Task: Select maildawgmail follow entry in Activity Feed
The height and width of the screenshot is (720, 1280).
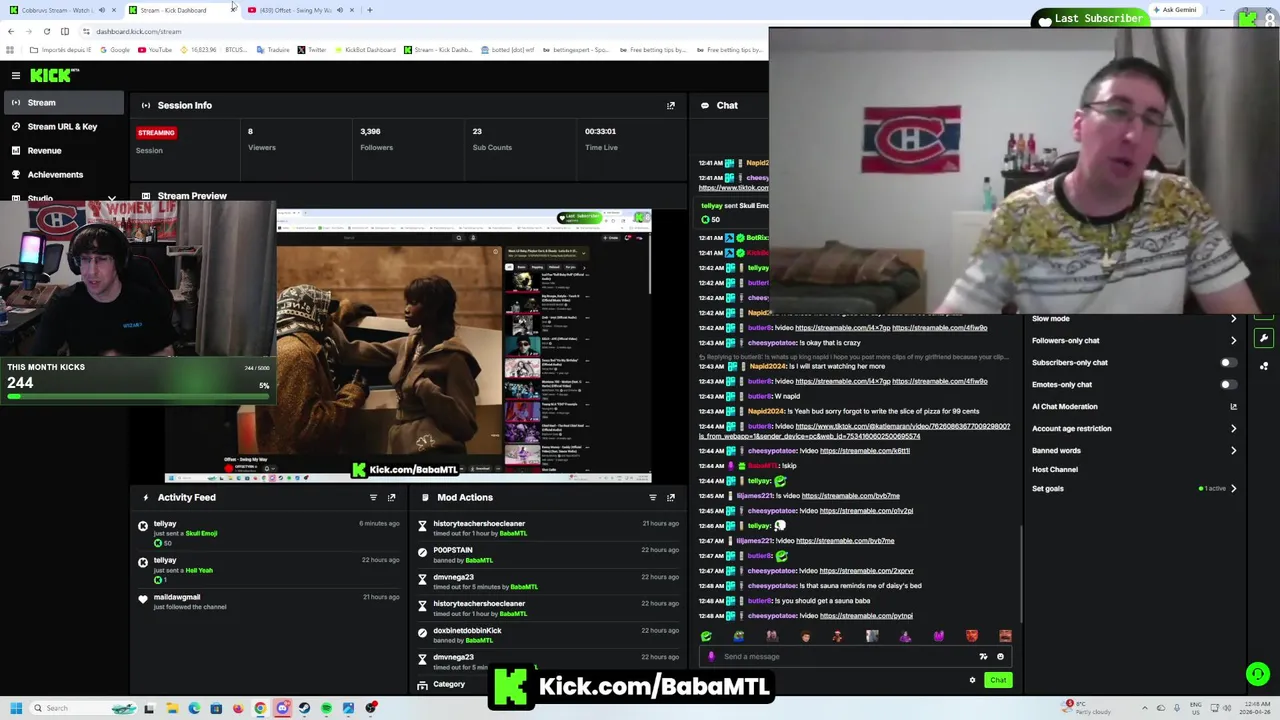Action: click(269, 602)
